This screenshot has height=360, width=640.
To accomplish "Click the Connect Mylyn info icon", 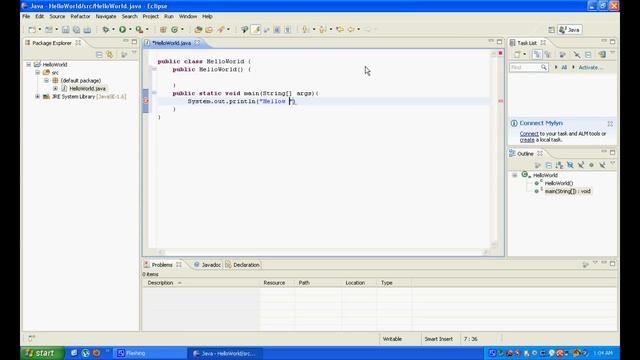I will [x=514, y=123].
